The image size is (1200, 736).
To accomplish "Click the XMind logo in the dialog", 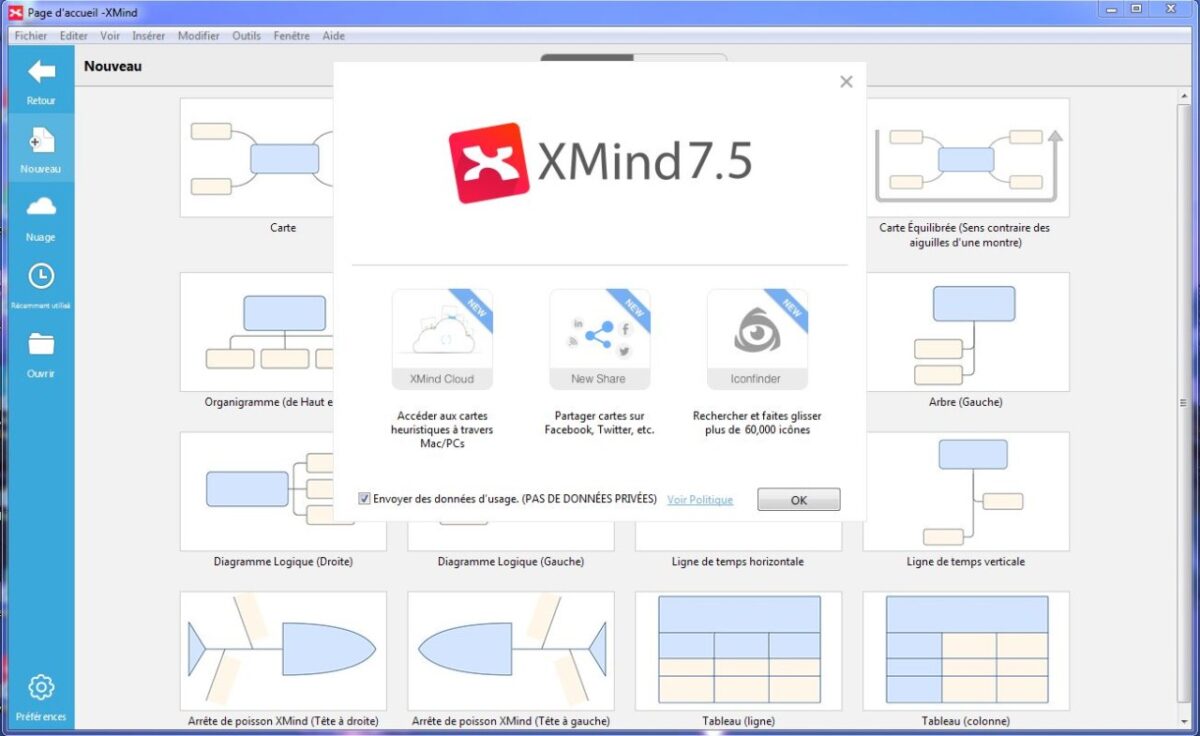I will (x=487, y=159).
